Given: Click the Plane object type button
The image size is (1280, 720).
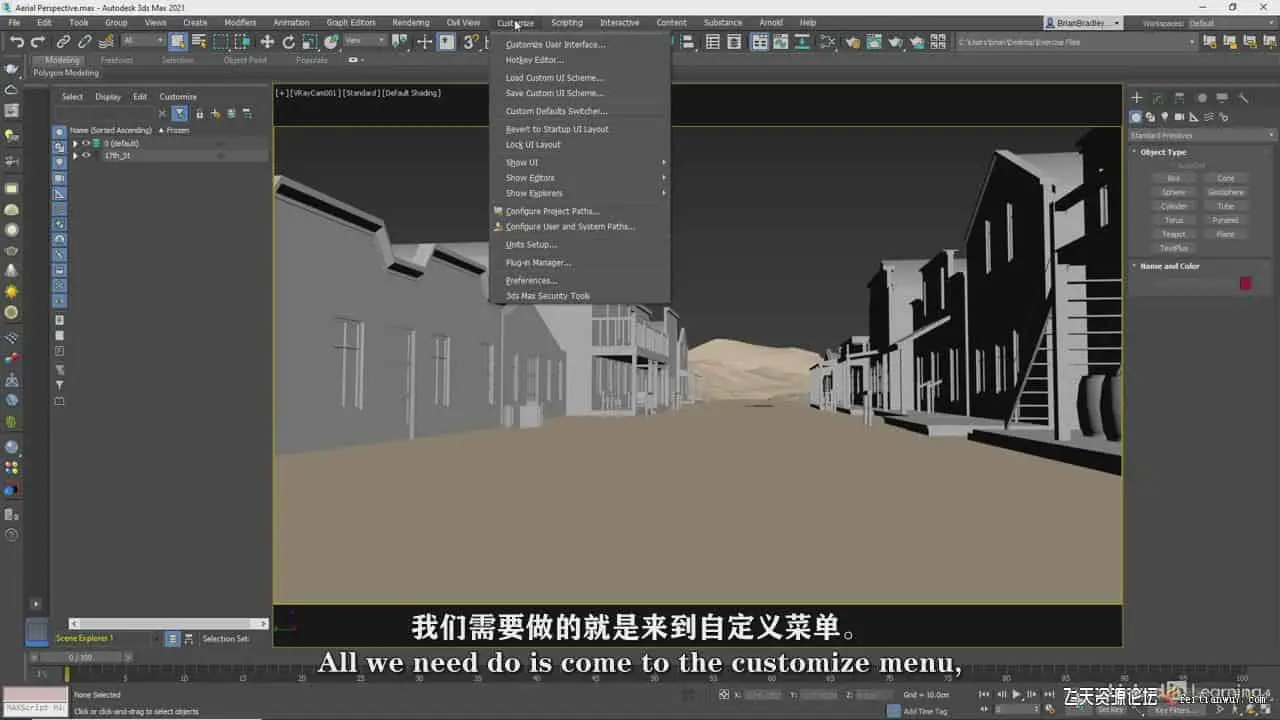Looking at the screenshot, I should pos(1226,234).
